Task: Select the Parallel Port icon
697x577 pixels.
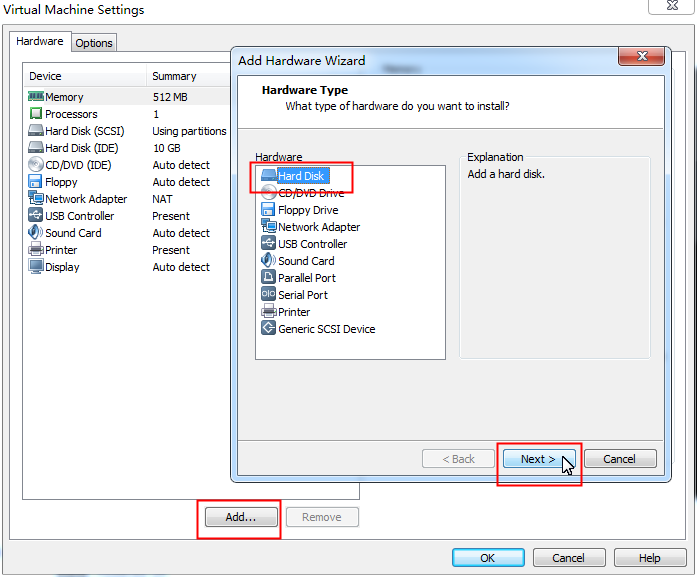Action: 268,278
